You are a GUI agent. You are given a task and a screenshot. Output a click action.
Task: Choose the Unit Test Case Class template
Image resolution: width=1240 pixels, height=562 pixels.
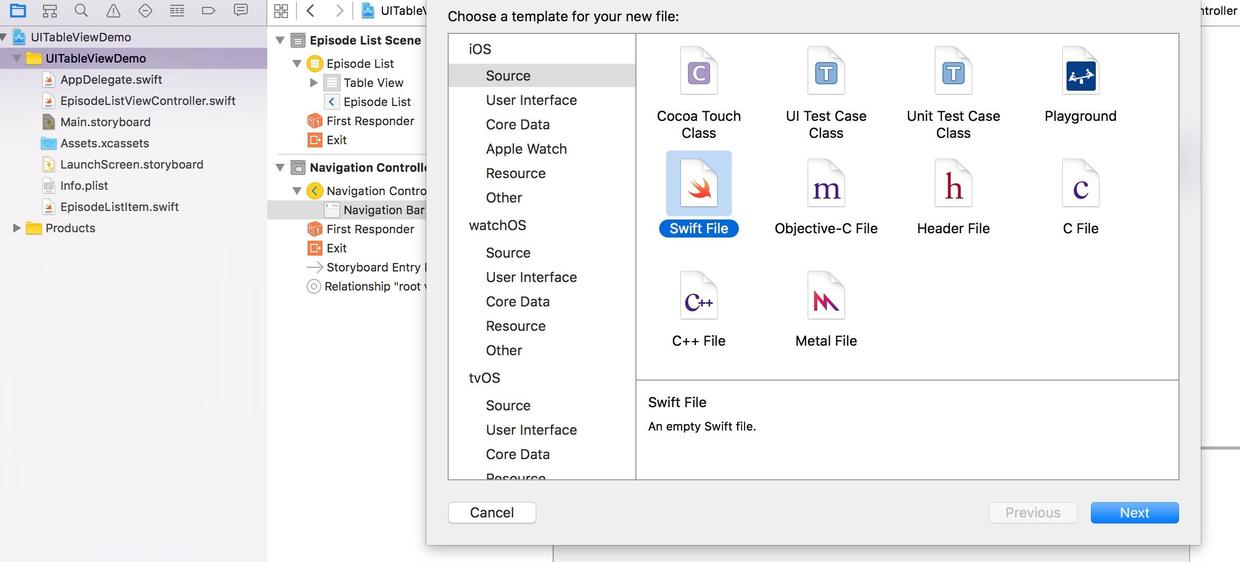point(953,94)
